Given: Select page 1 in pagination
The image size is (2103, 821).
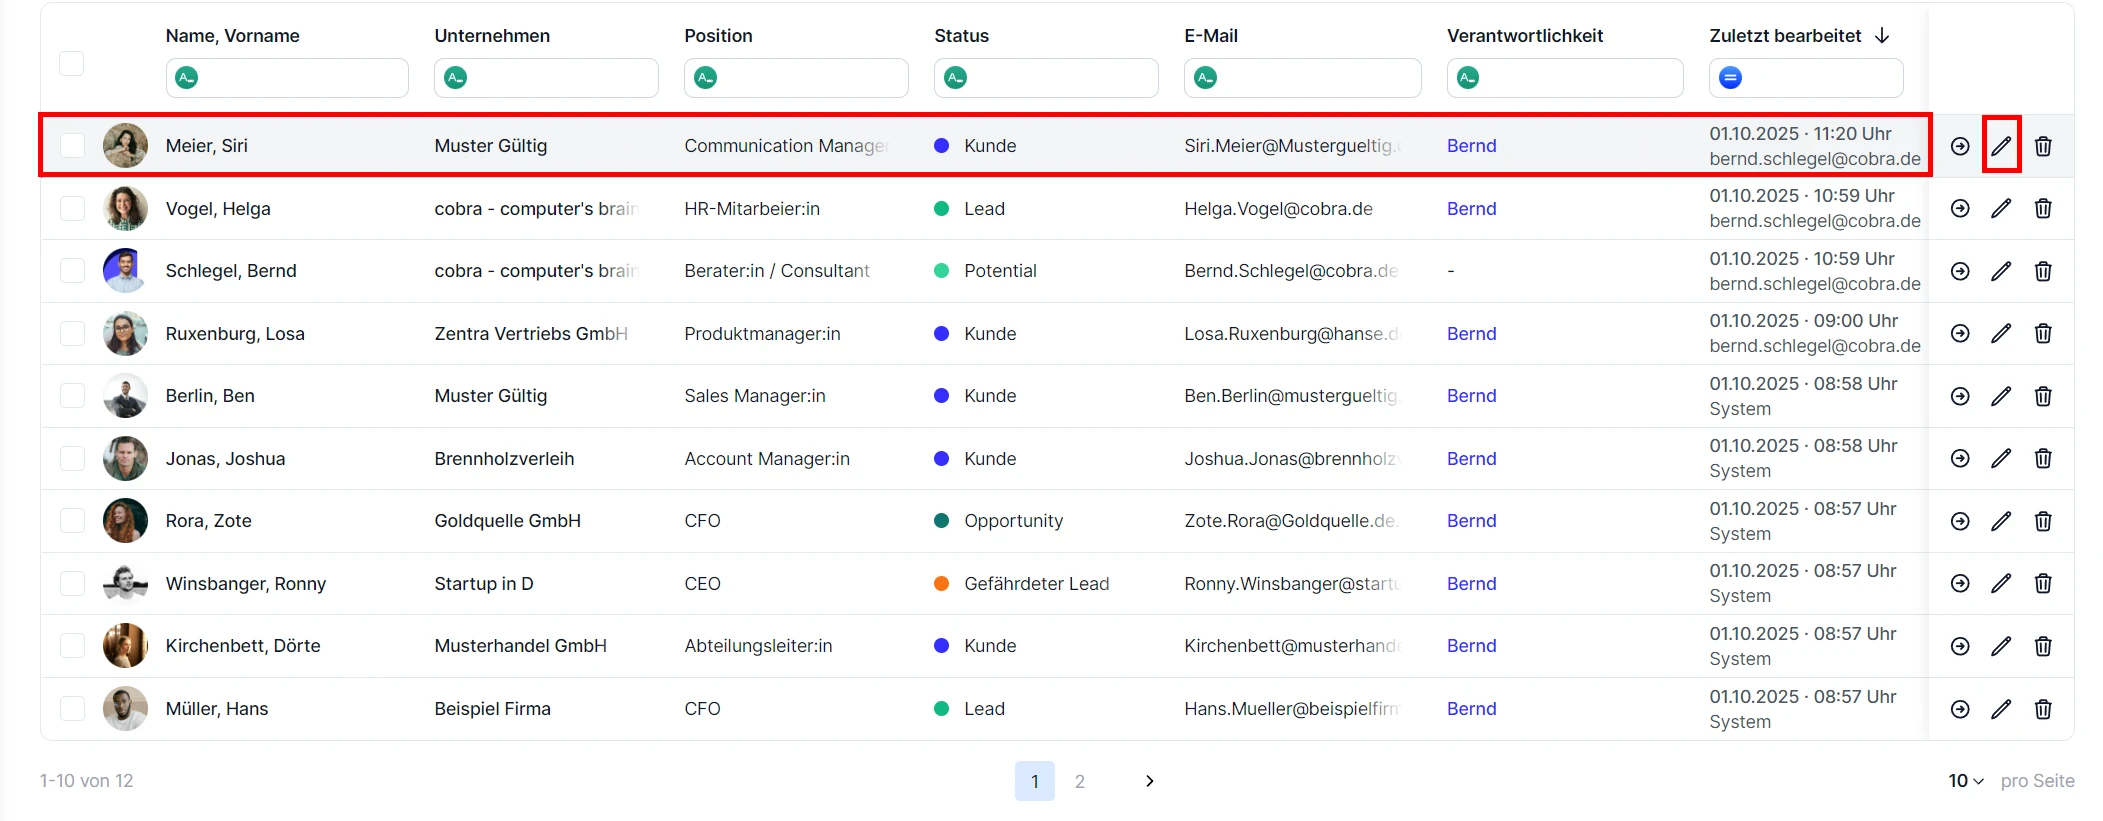Looking at the screenshot, I should 1034,781.
